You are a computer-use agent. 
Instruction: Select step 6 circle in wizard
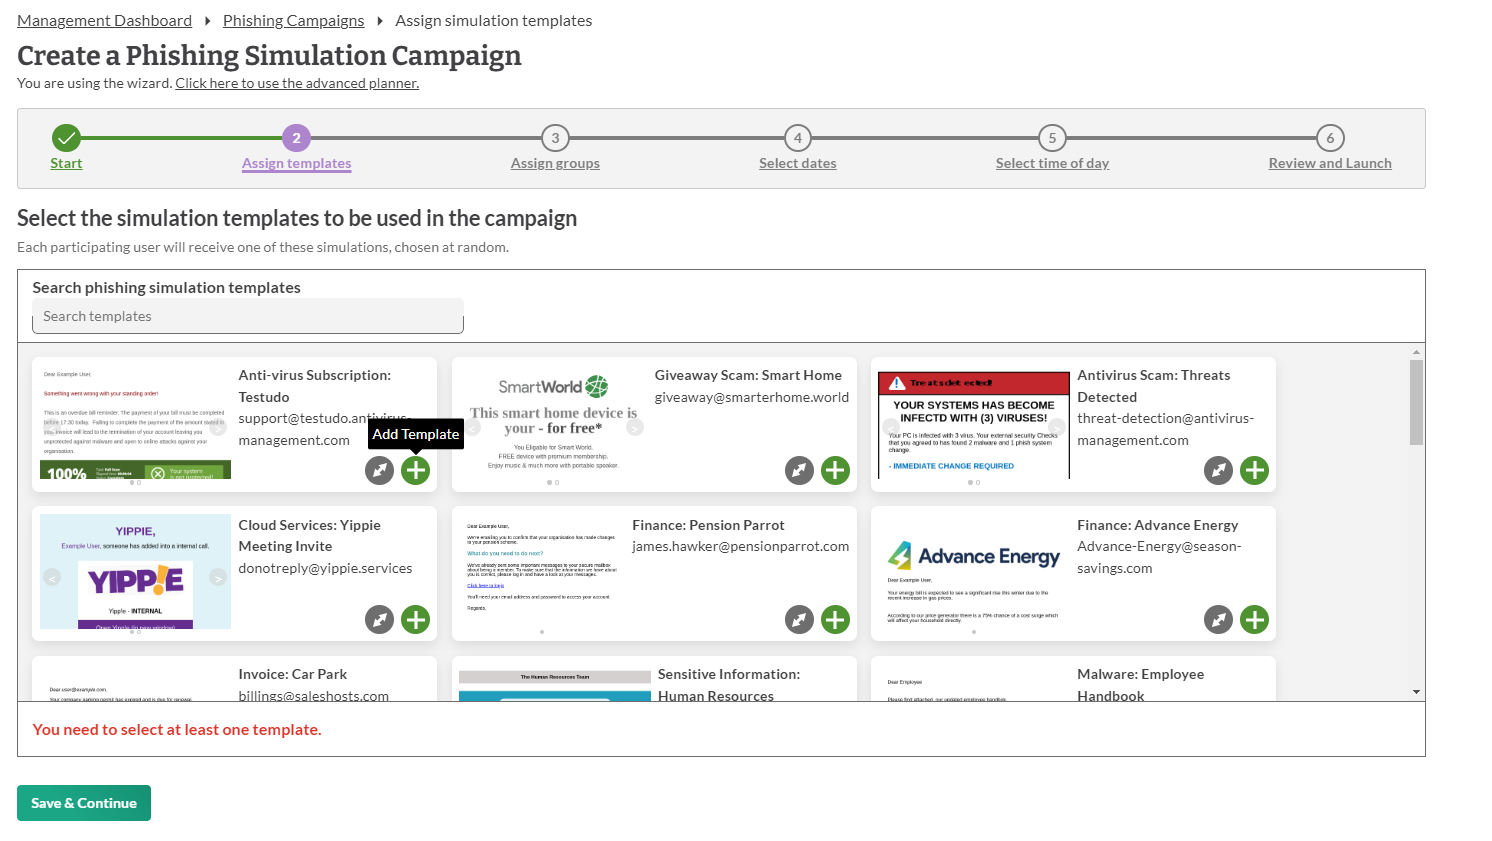pos(1330,138)
